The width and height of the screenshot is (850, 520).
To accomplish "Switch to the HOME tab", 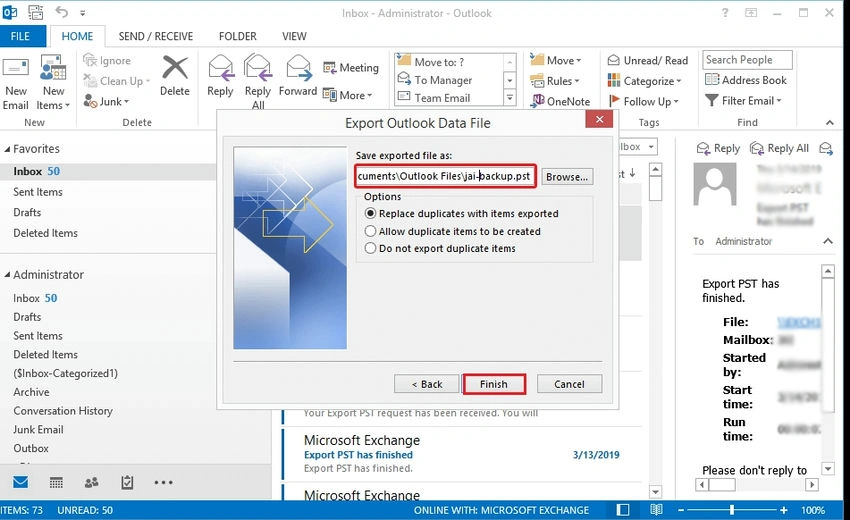I will (77, 36).
